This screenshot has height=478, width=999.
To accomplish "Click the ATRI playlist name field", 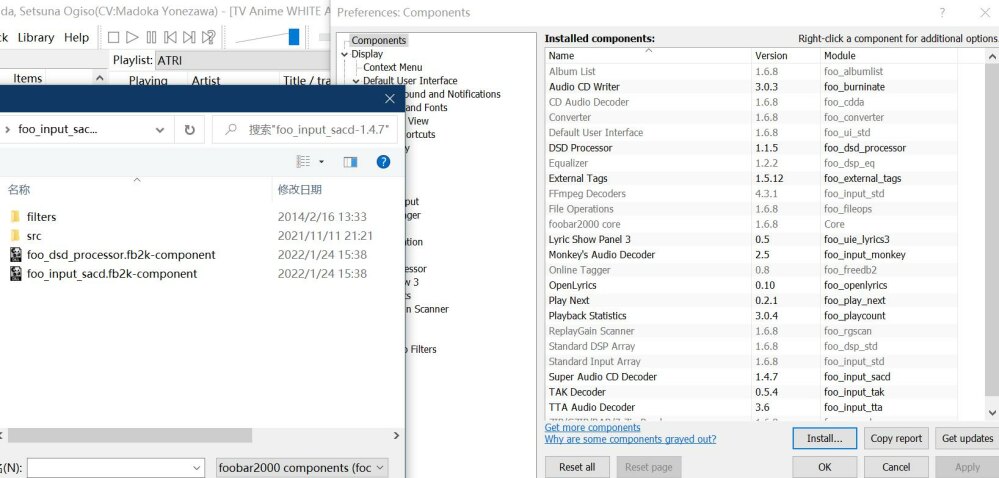I will [x=242, y=61].
